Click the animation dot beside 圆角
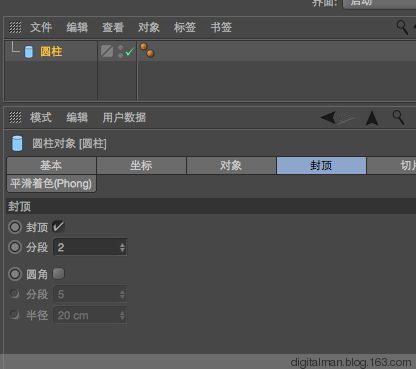This screenshot has width=416, height=369. 15,274
